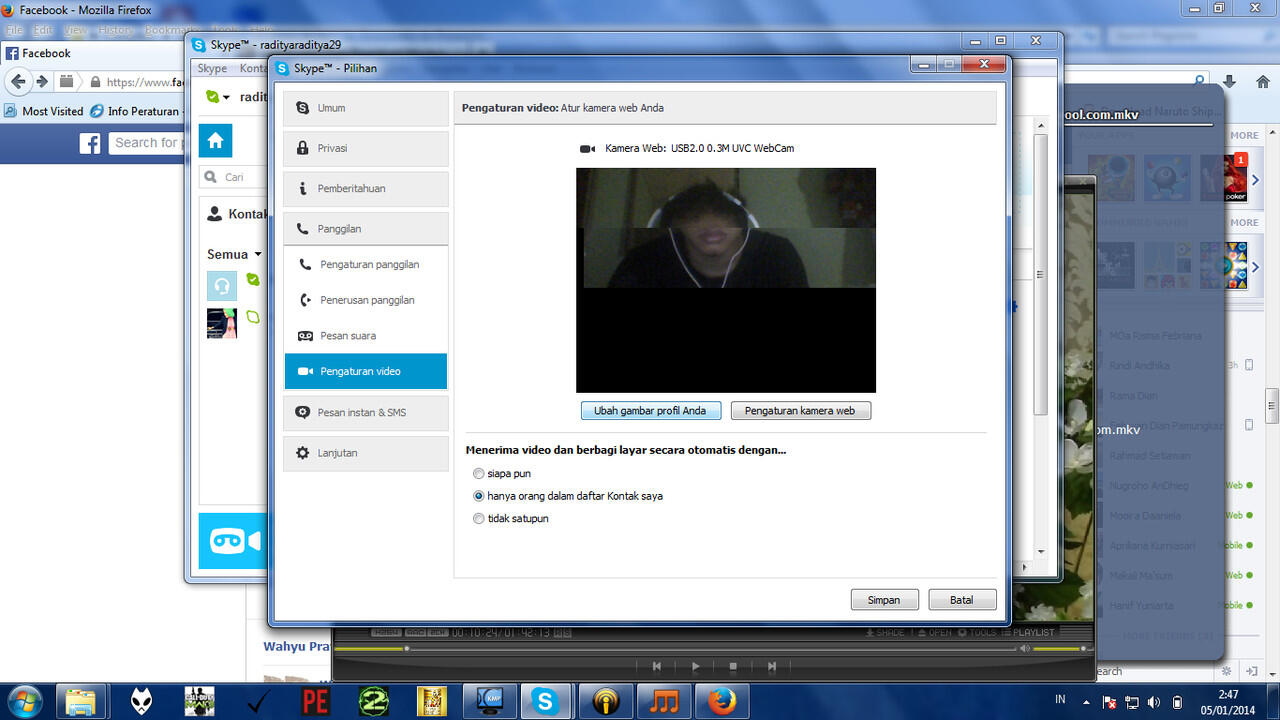Select 'hanya orang dalam daftar Kontak saya' option
Viewport: 1280px width, 720px height.
coord(479,496)
